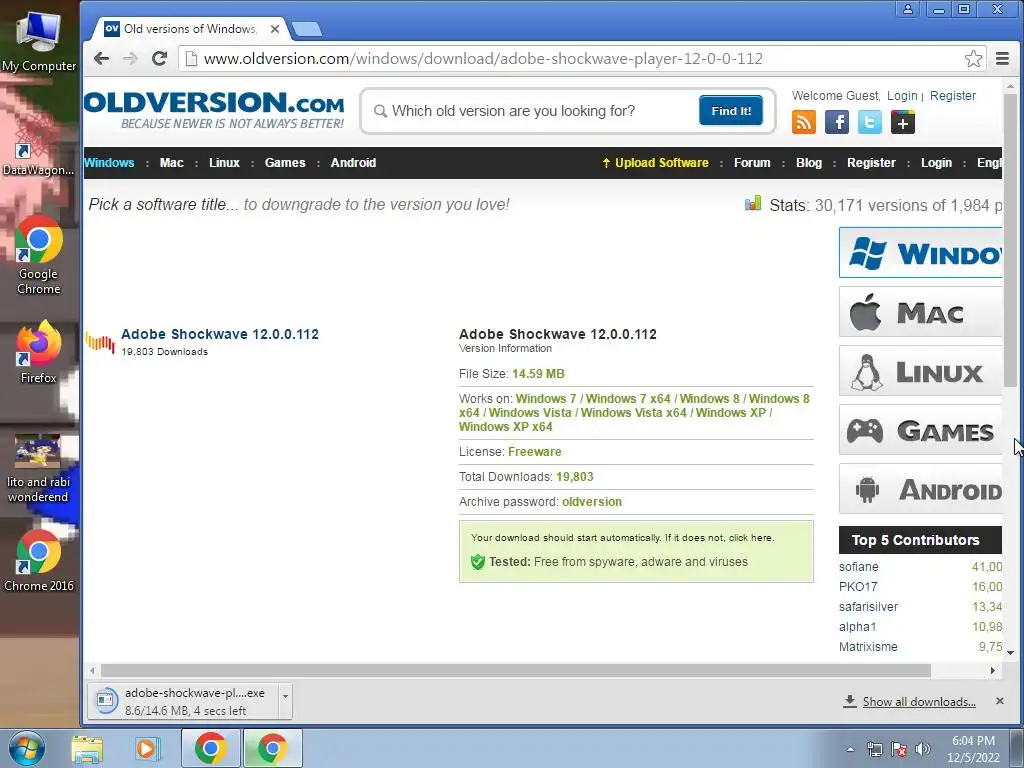Open the Chrome user profile button

pos(908,9)
